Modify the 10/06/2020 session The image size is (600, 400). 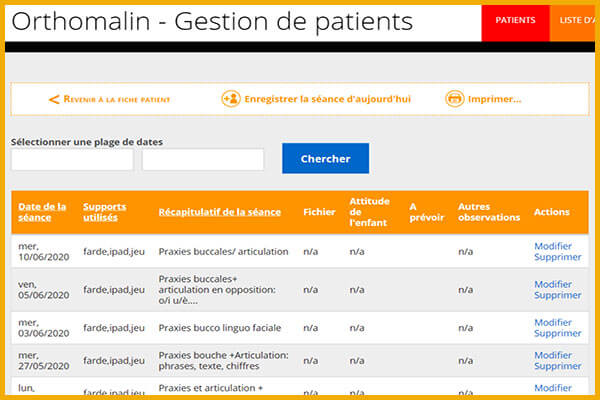tap(553, 246)
